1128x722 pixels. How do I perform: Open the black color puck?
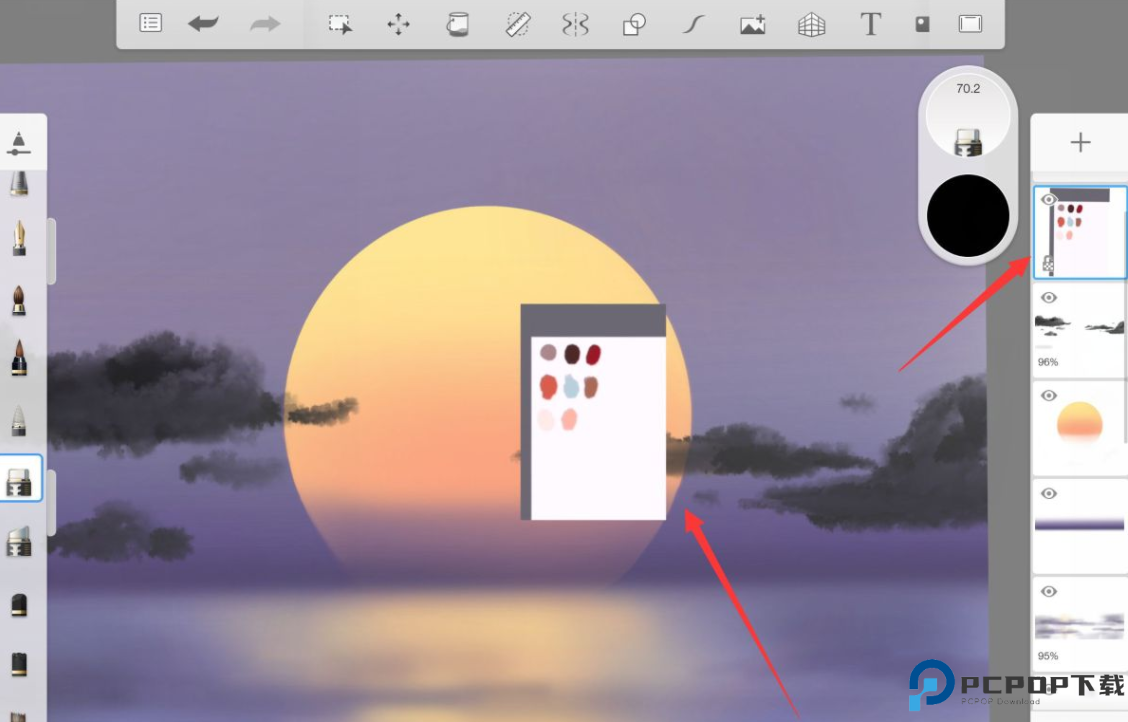pyautogui.click(x=967, y=215)
